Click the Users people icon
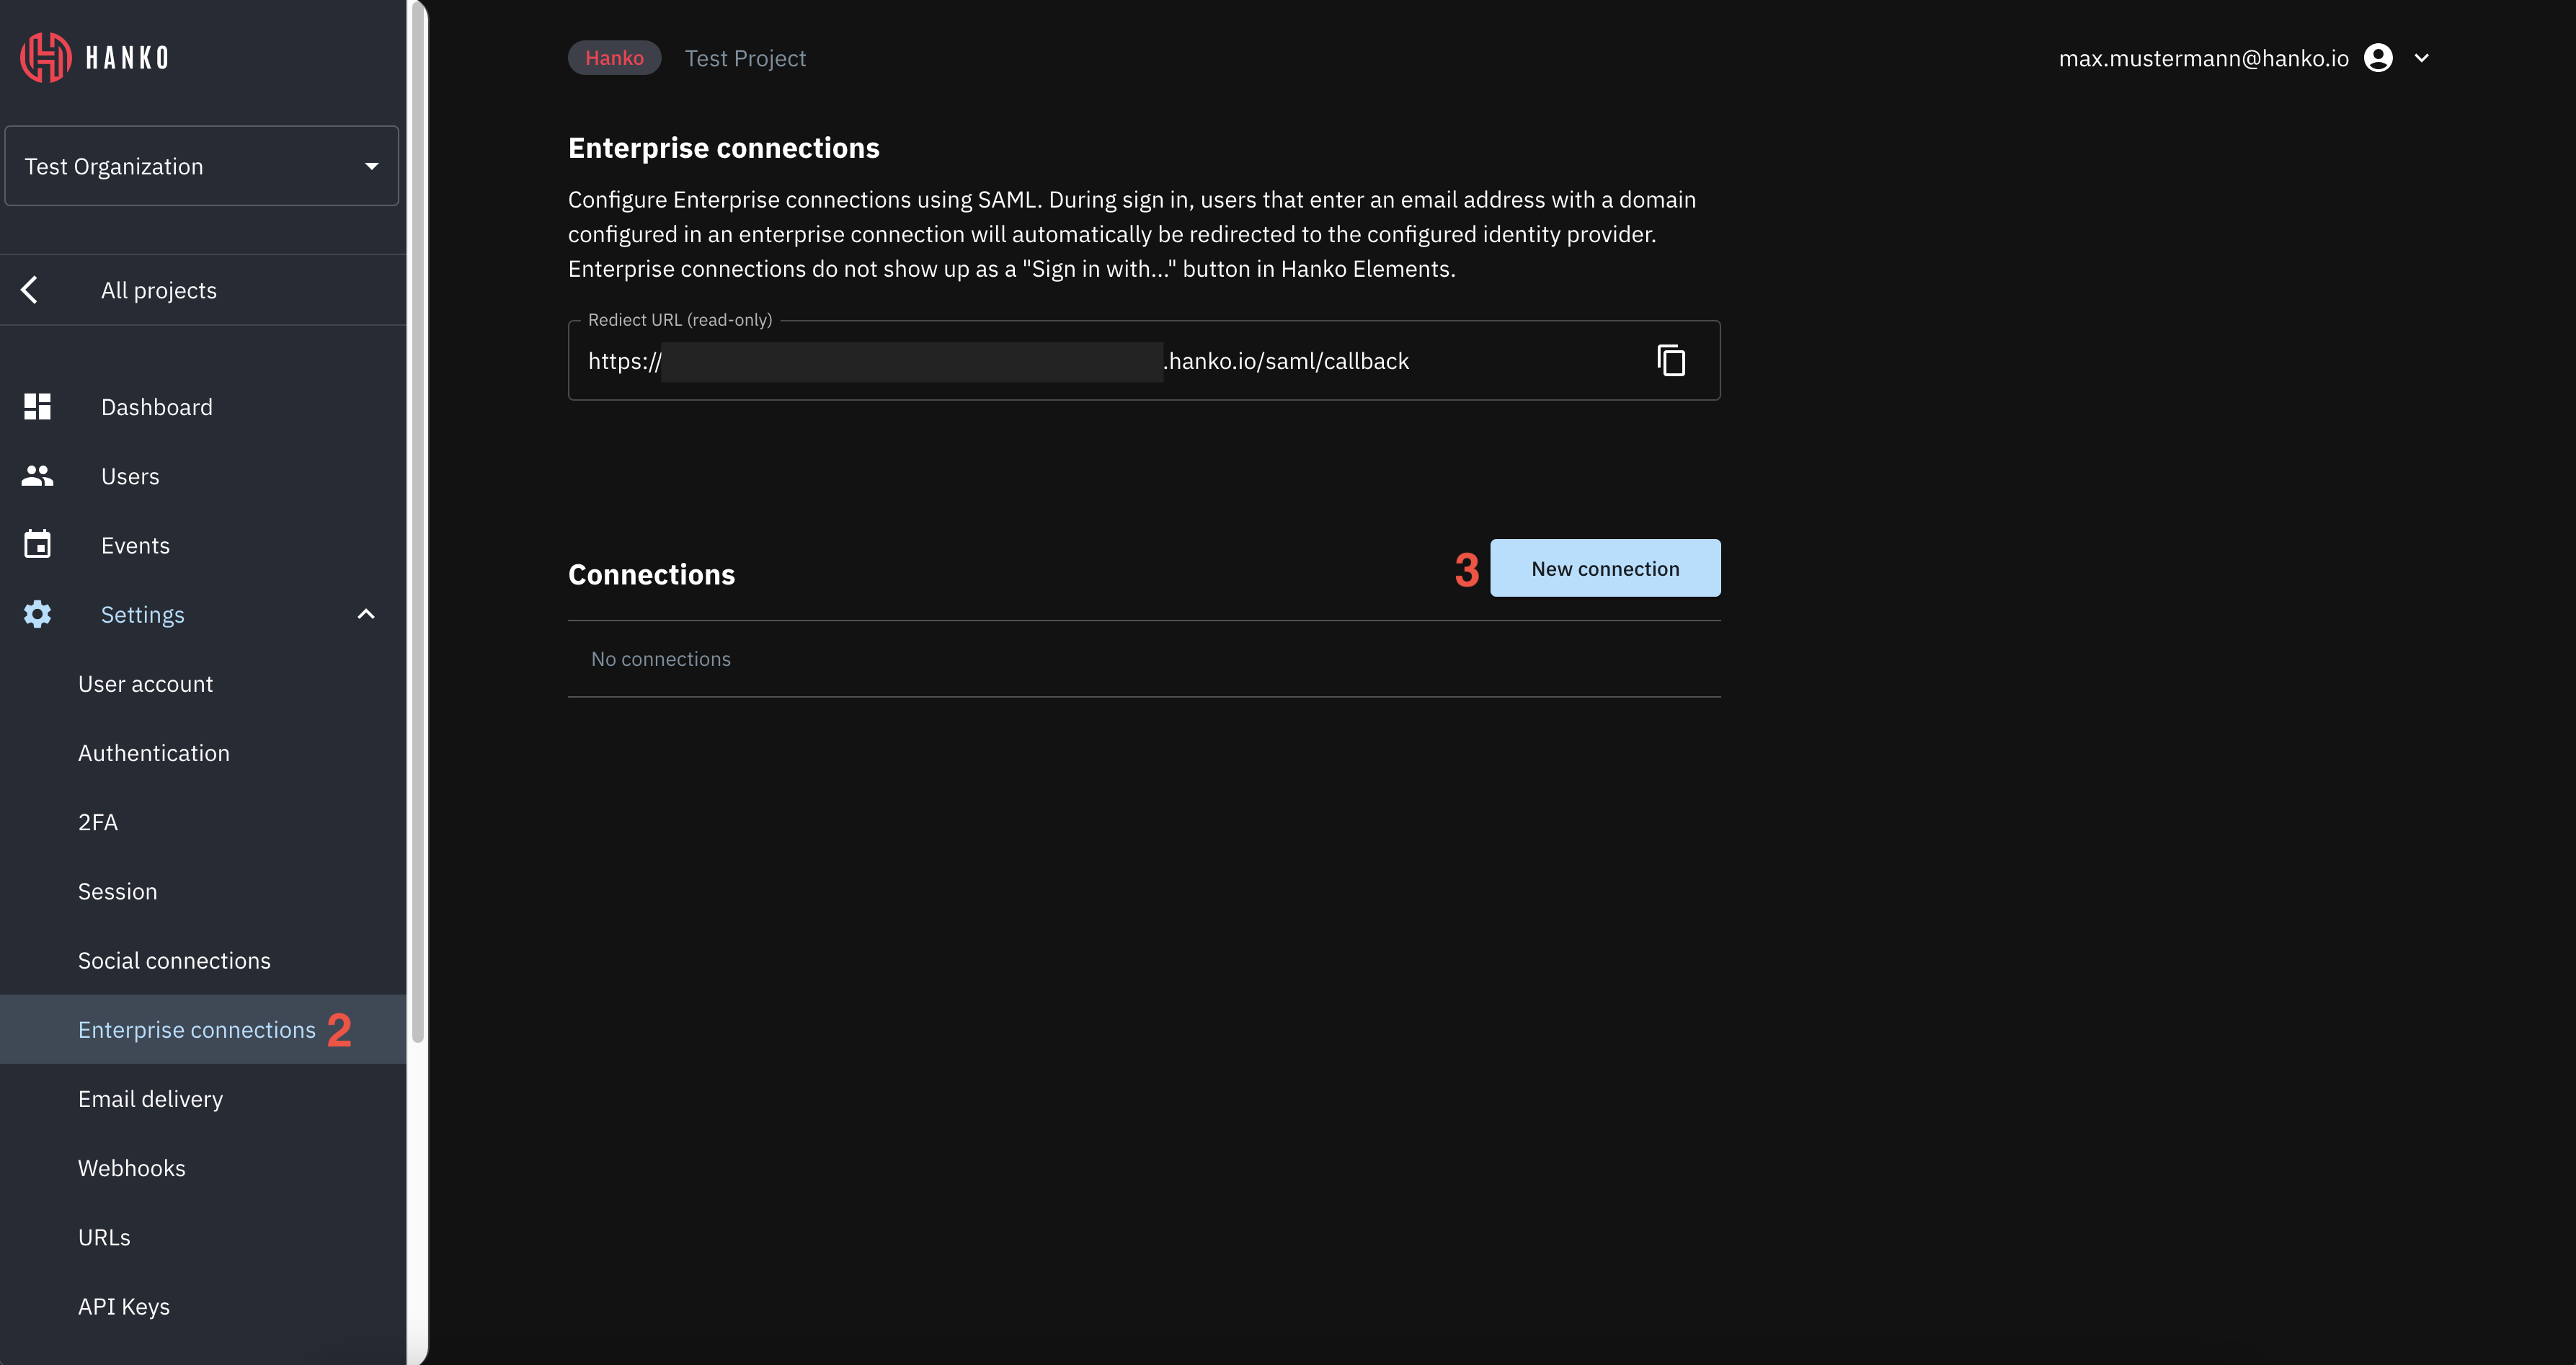Viewport: 2576px width, 1365px height. pyautogui.click(x=37, y=476)
